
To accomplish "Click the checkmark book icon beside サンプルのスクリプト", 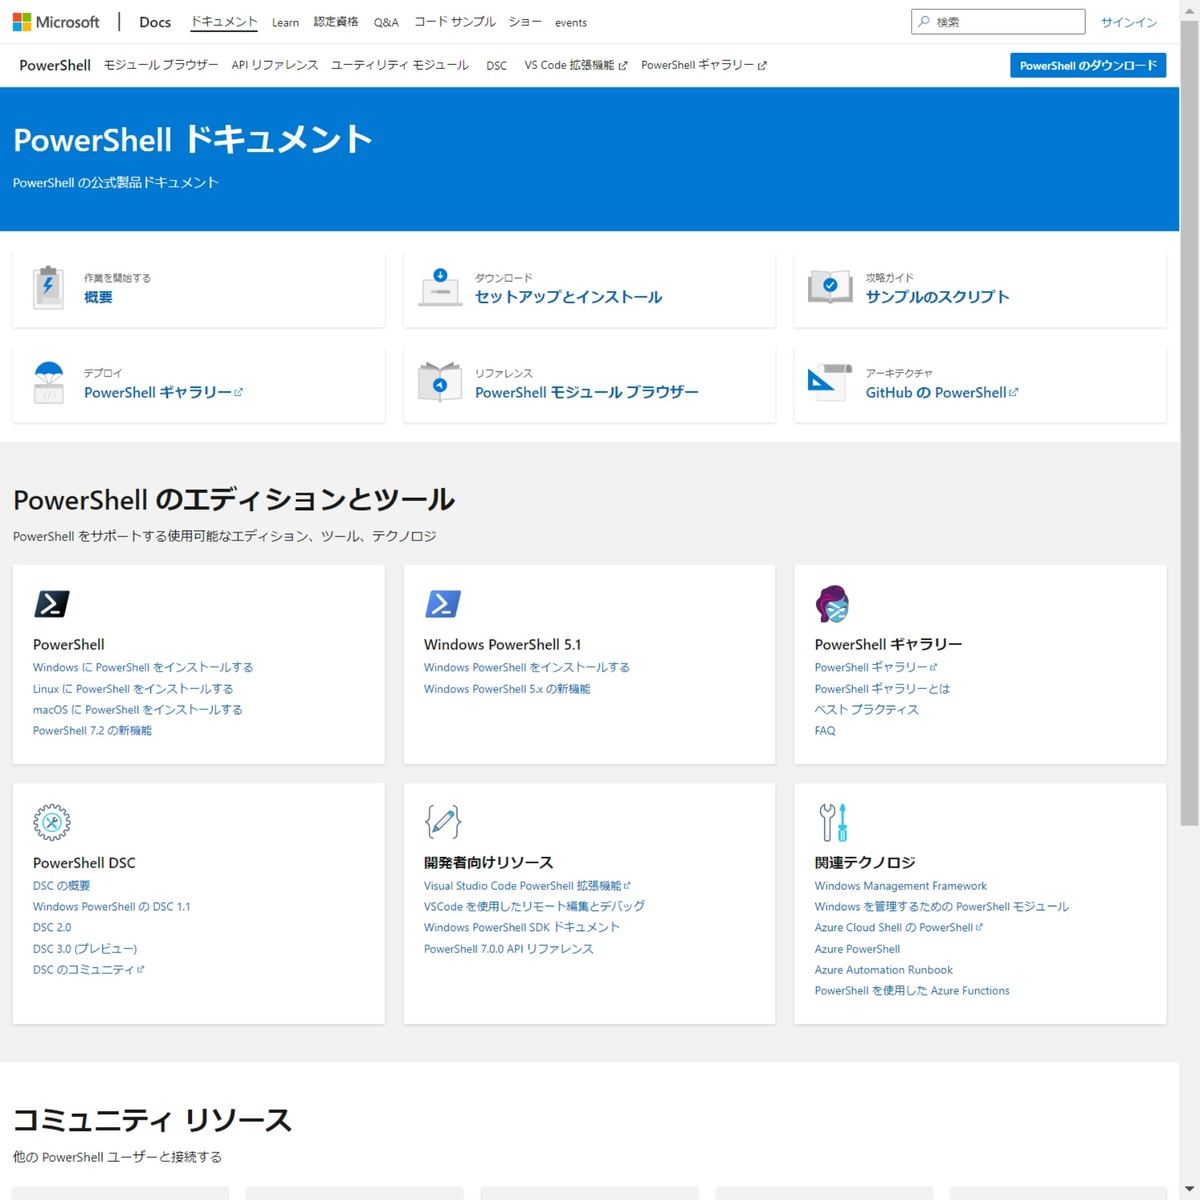I will coord(830,287).
